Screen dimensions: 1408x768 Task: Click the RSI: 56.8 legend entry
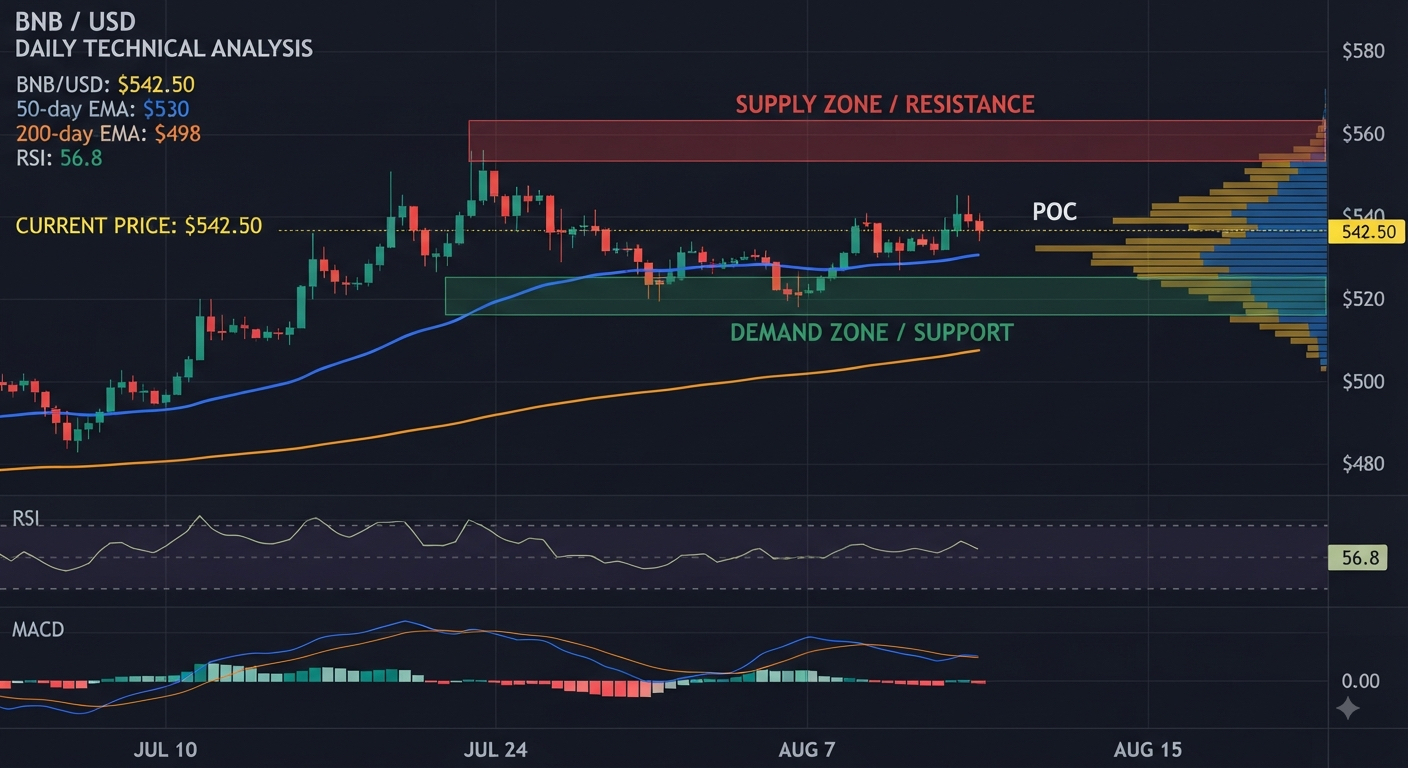[59, 157]
